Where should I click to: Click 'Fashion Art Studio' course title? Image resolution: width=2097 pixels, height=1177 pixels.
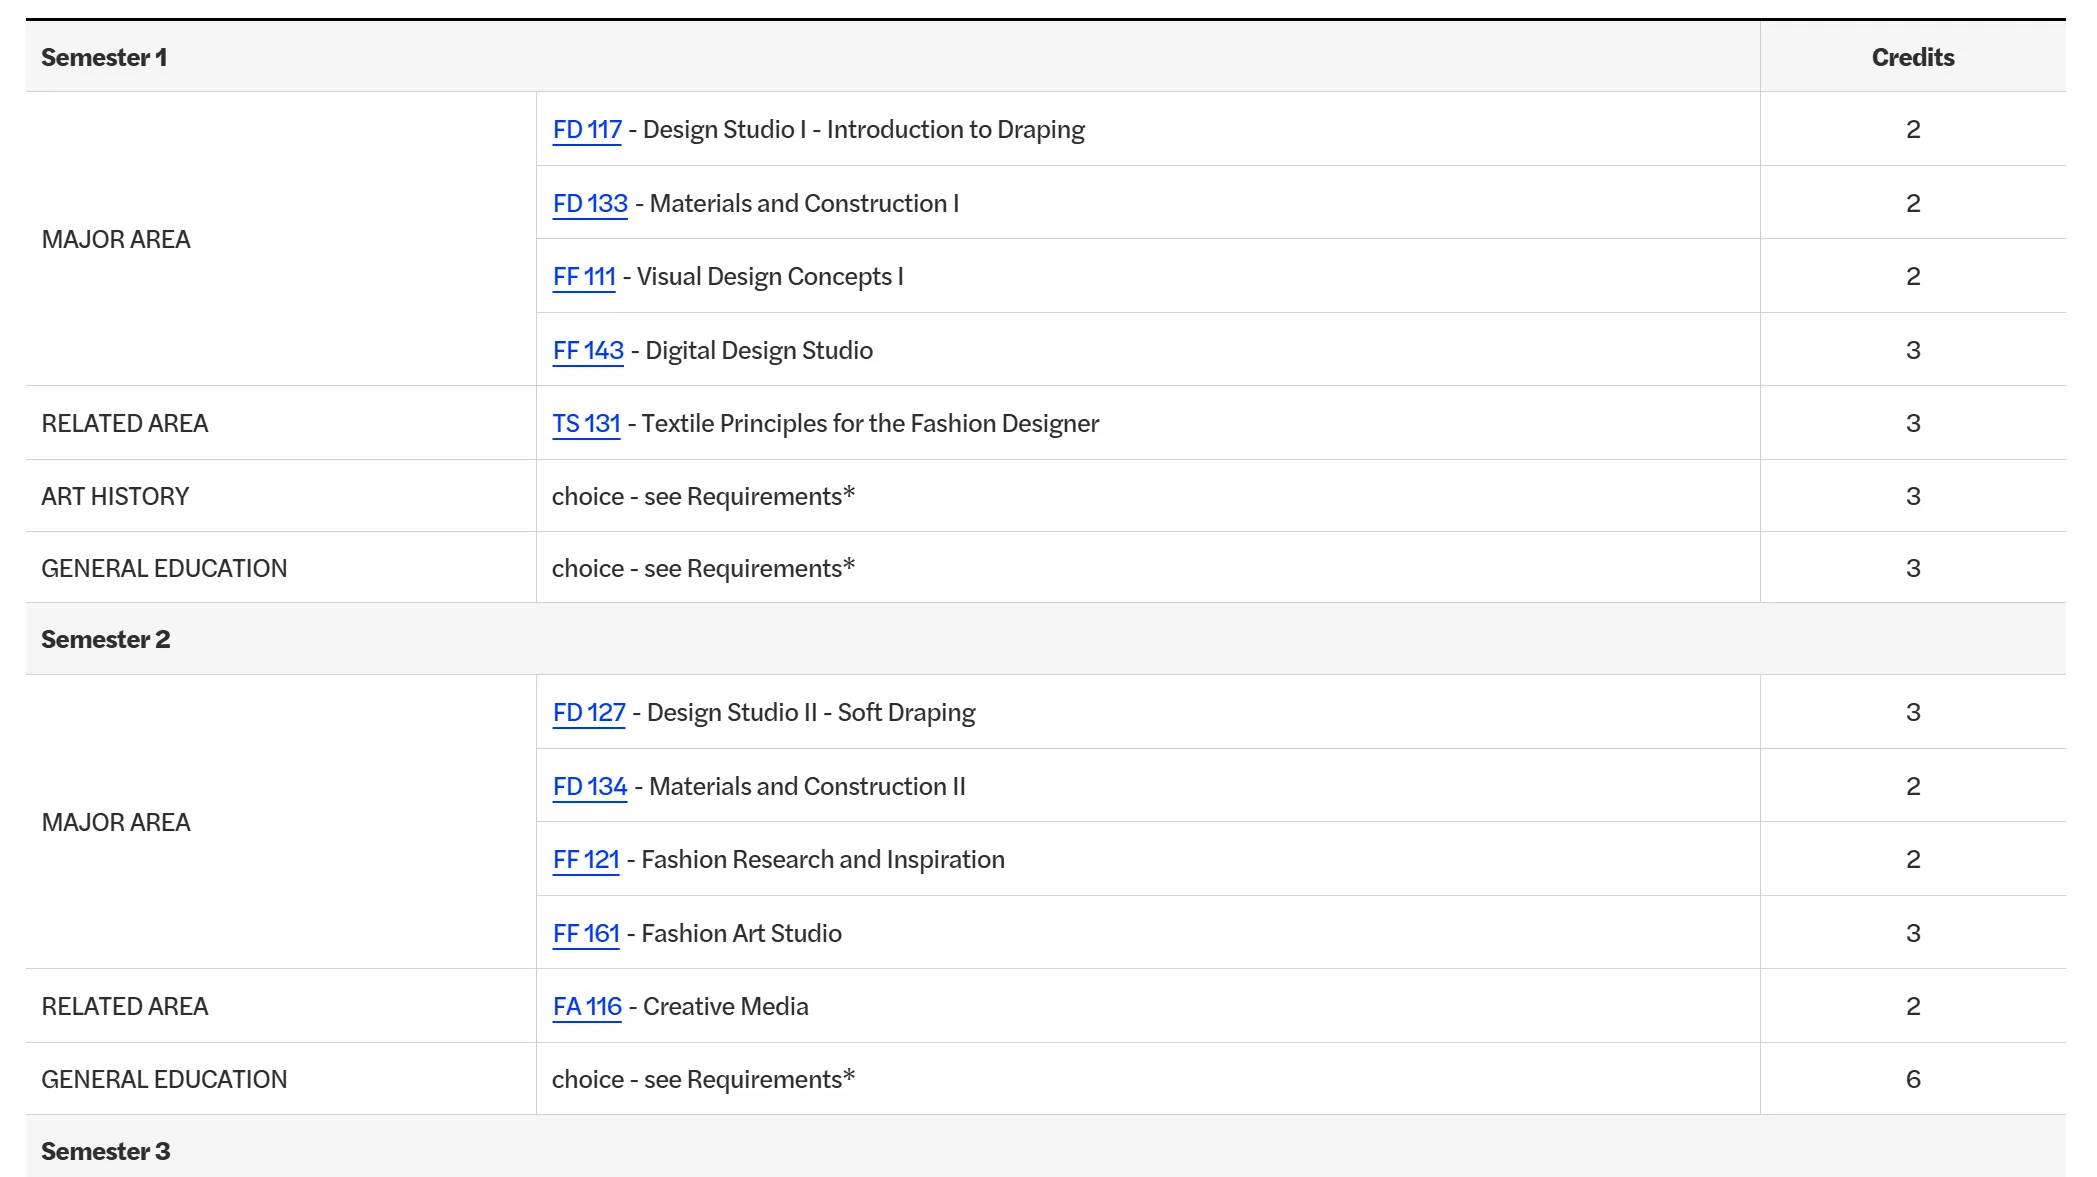point(741,934)
